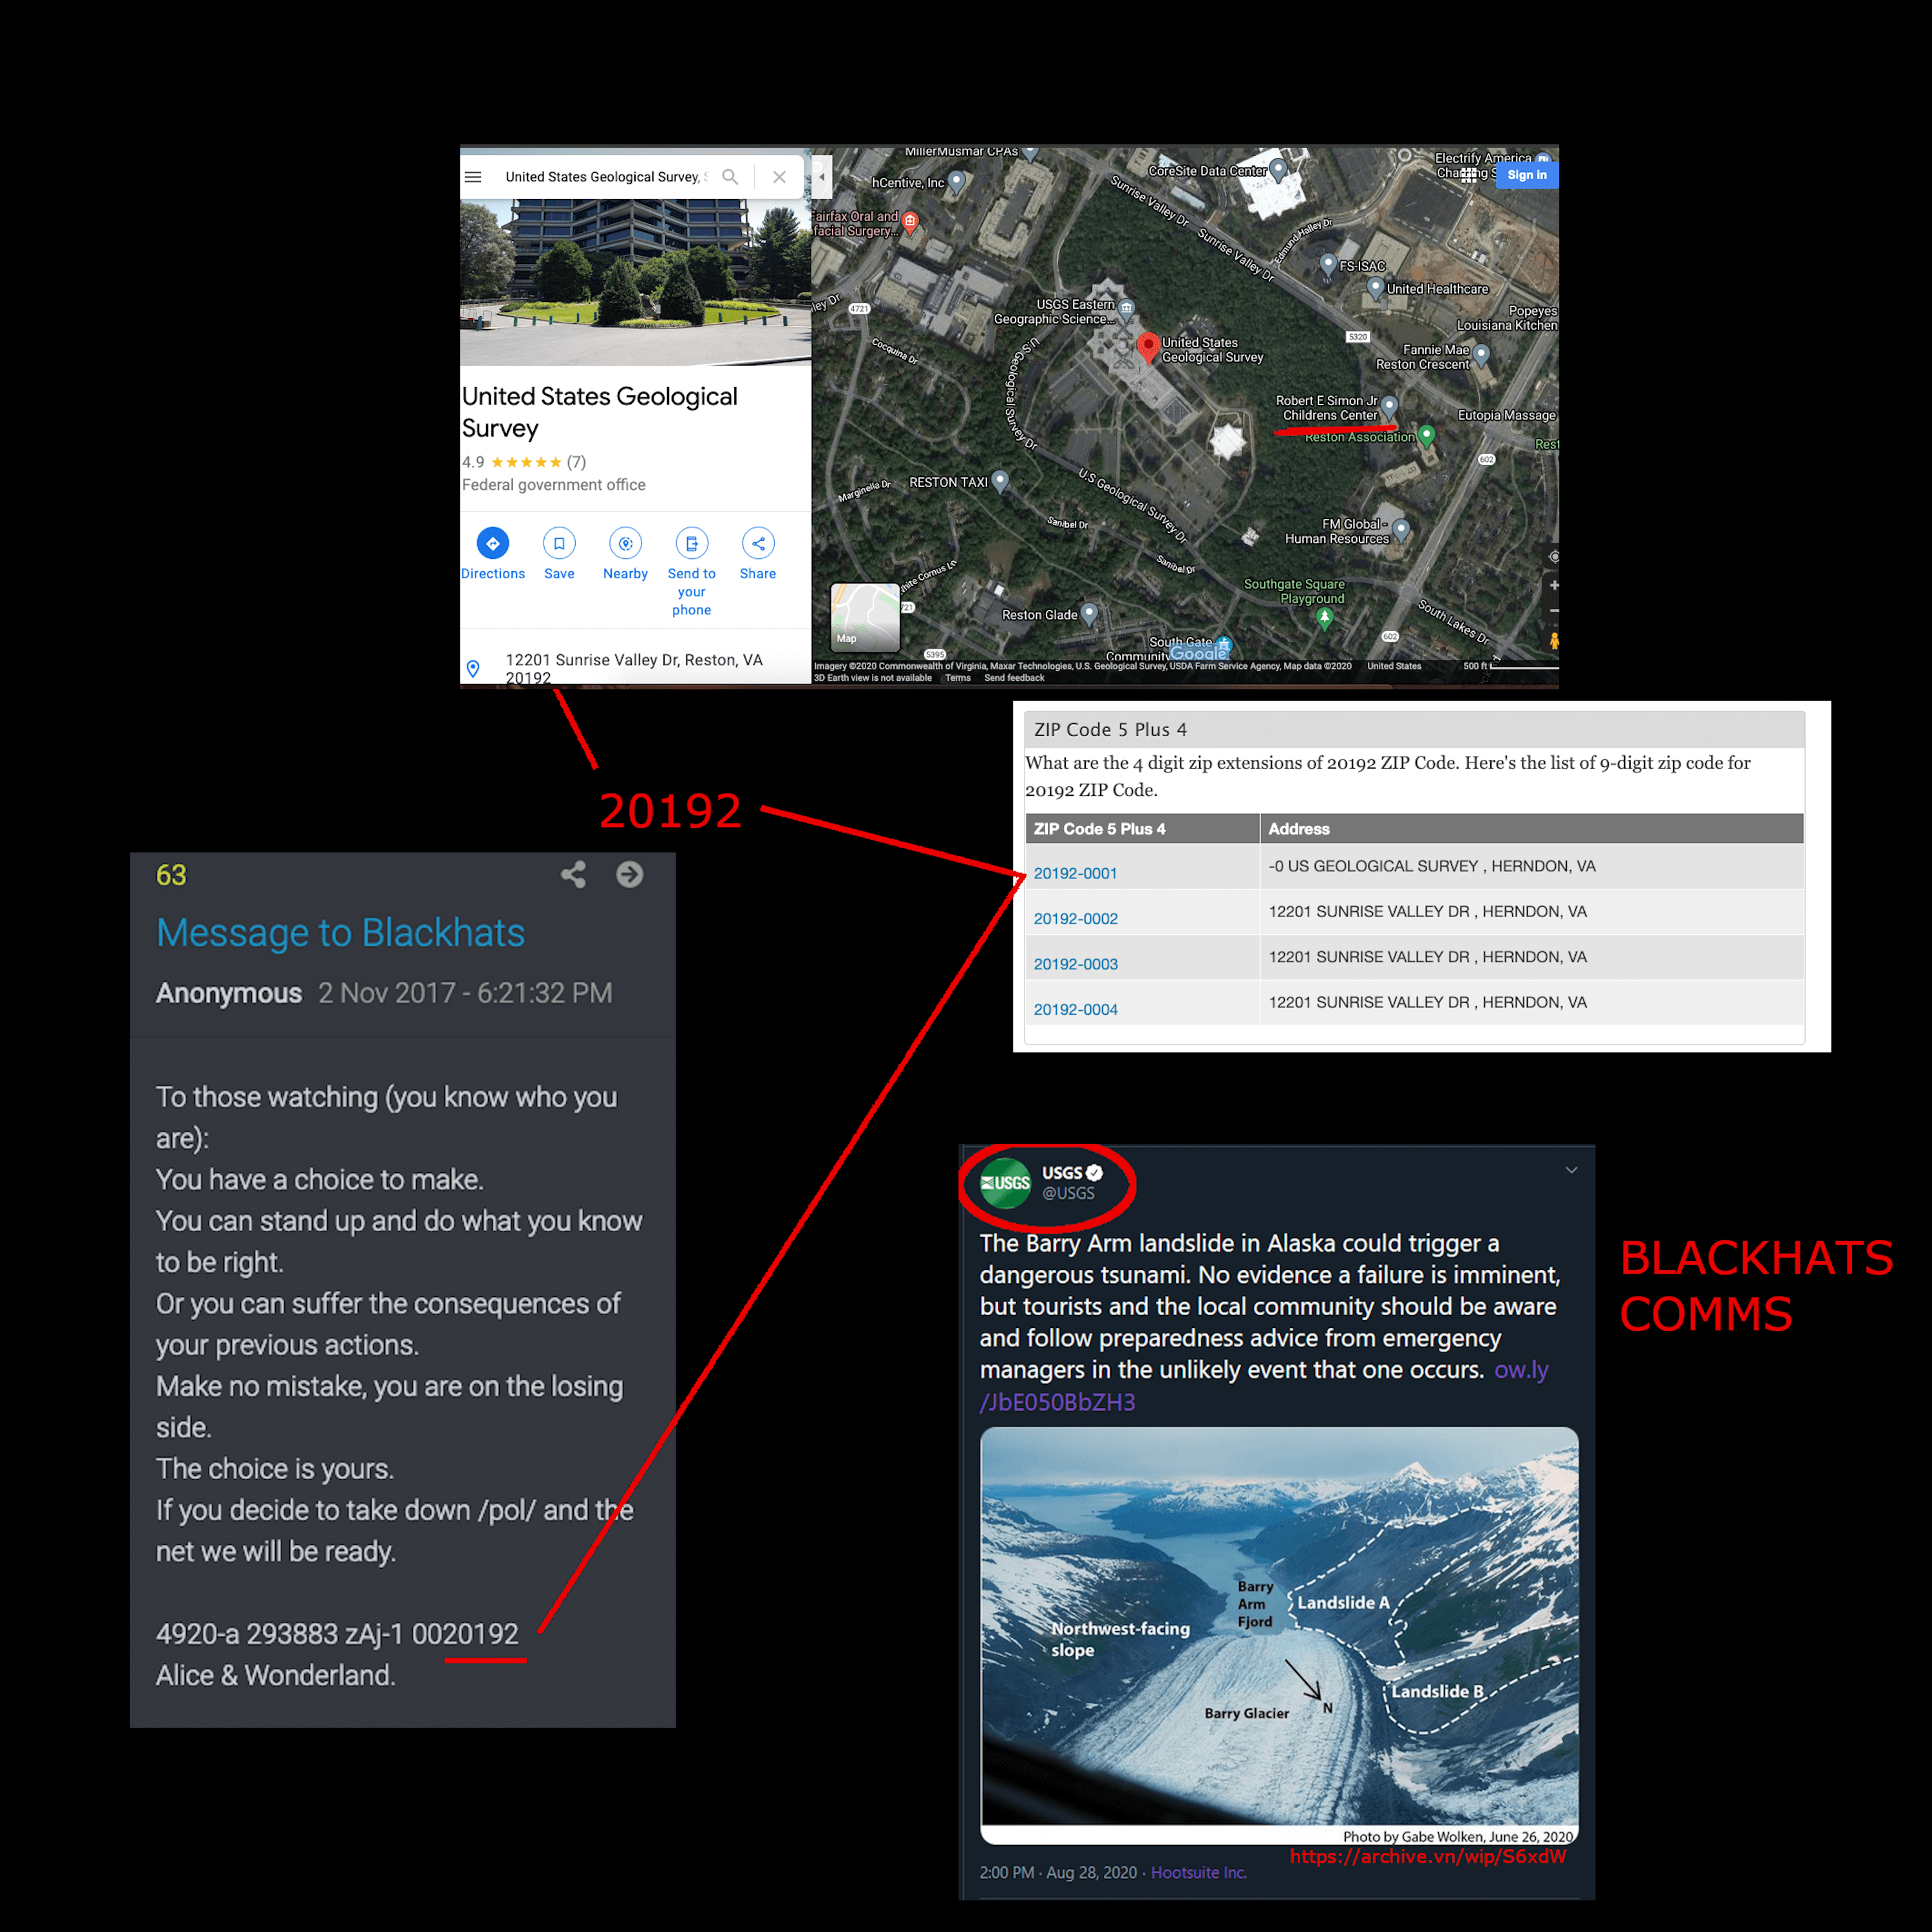The width and height of the screenshot is (1932, 1932).
Task: Click the Send feedback link on map
Action: pyautogui.click(x=1014, y=678)
